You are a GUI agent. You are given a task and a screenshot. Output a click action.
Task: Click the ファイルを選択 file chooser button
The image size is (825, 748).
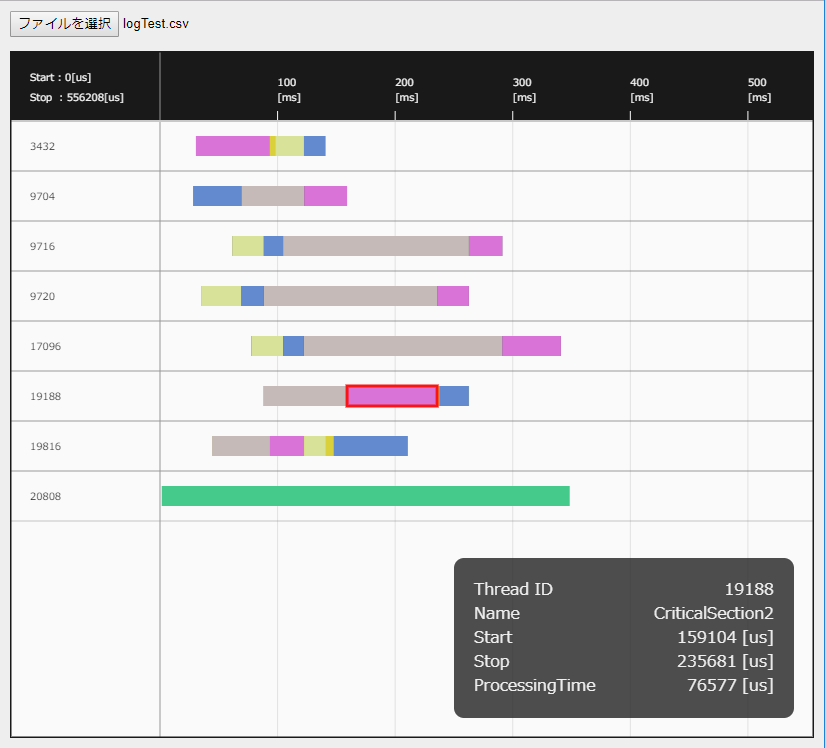pos(64,24)
